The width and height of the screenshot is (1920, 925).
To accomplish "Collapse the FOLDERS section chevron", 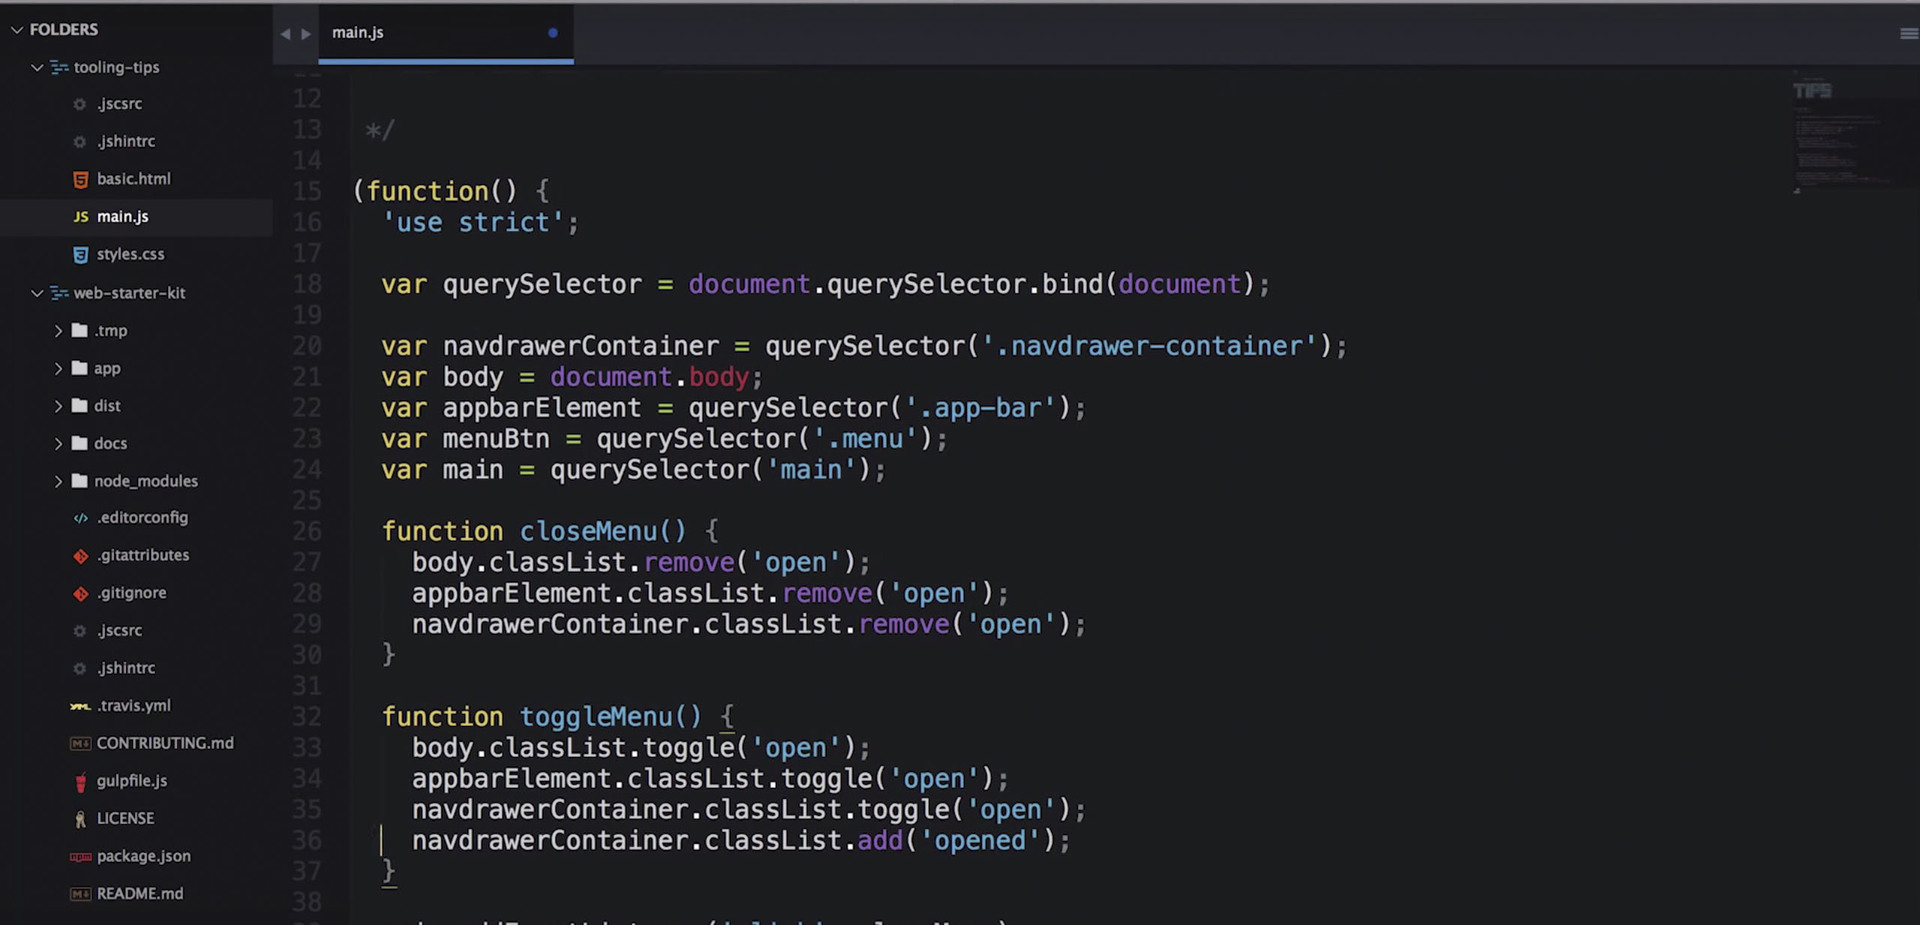I will [x=16, y=30].
